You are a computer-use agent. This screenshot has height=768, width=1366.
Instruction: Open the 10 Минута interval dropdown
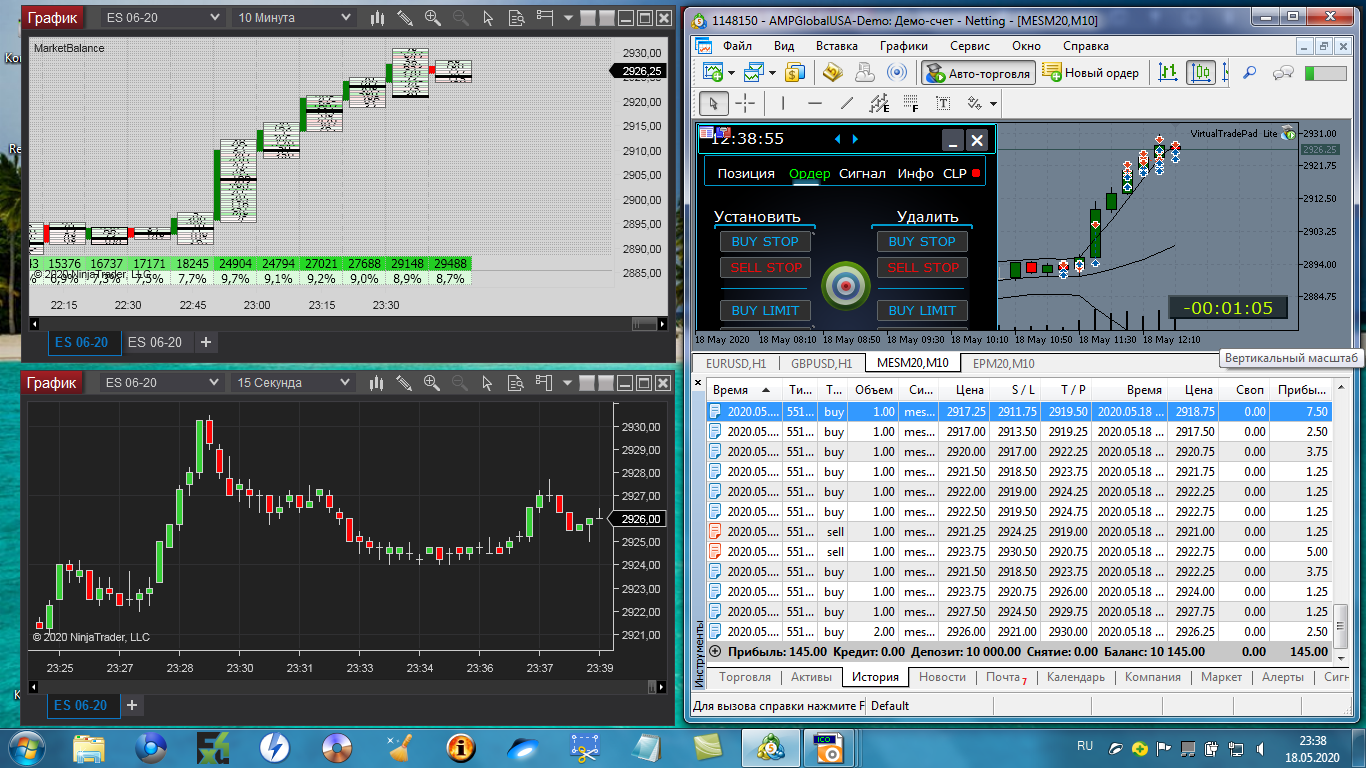(x=294, y=17)
